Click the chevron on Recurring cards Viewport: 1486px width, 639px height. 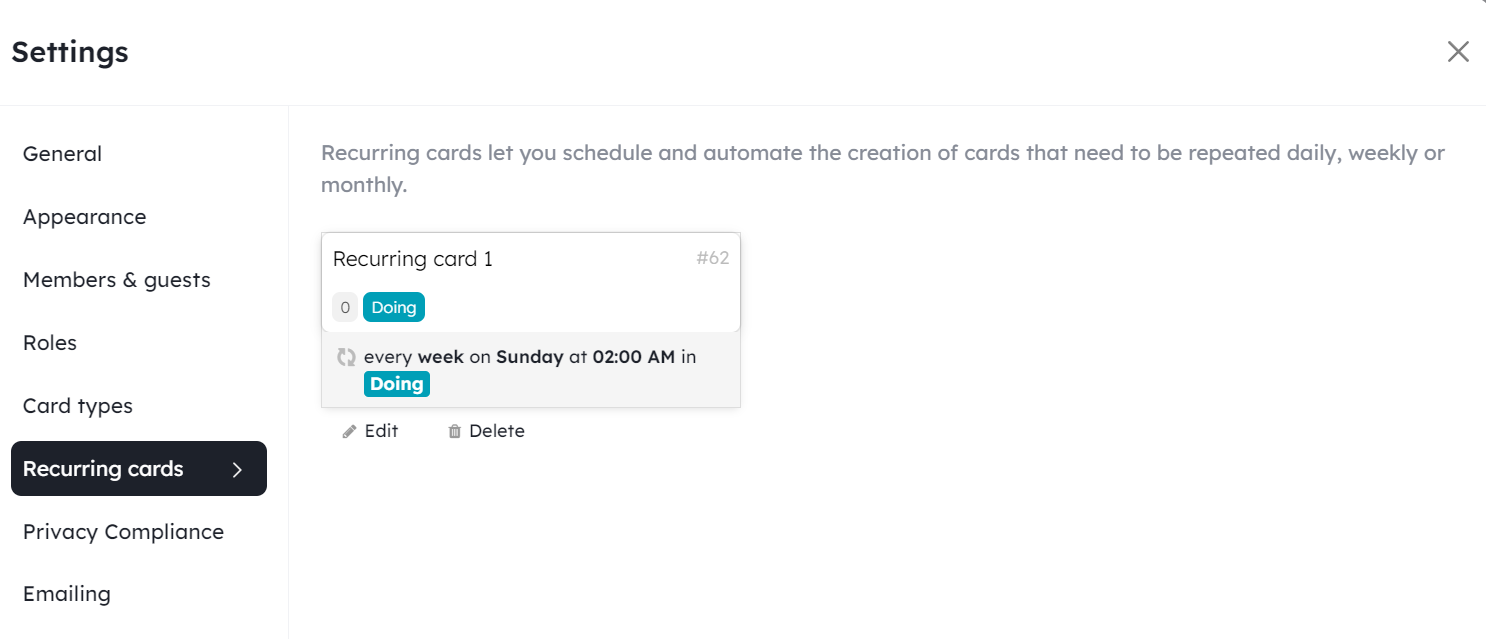237,469
